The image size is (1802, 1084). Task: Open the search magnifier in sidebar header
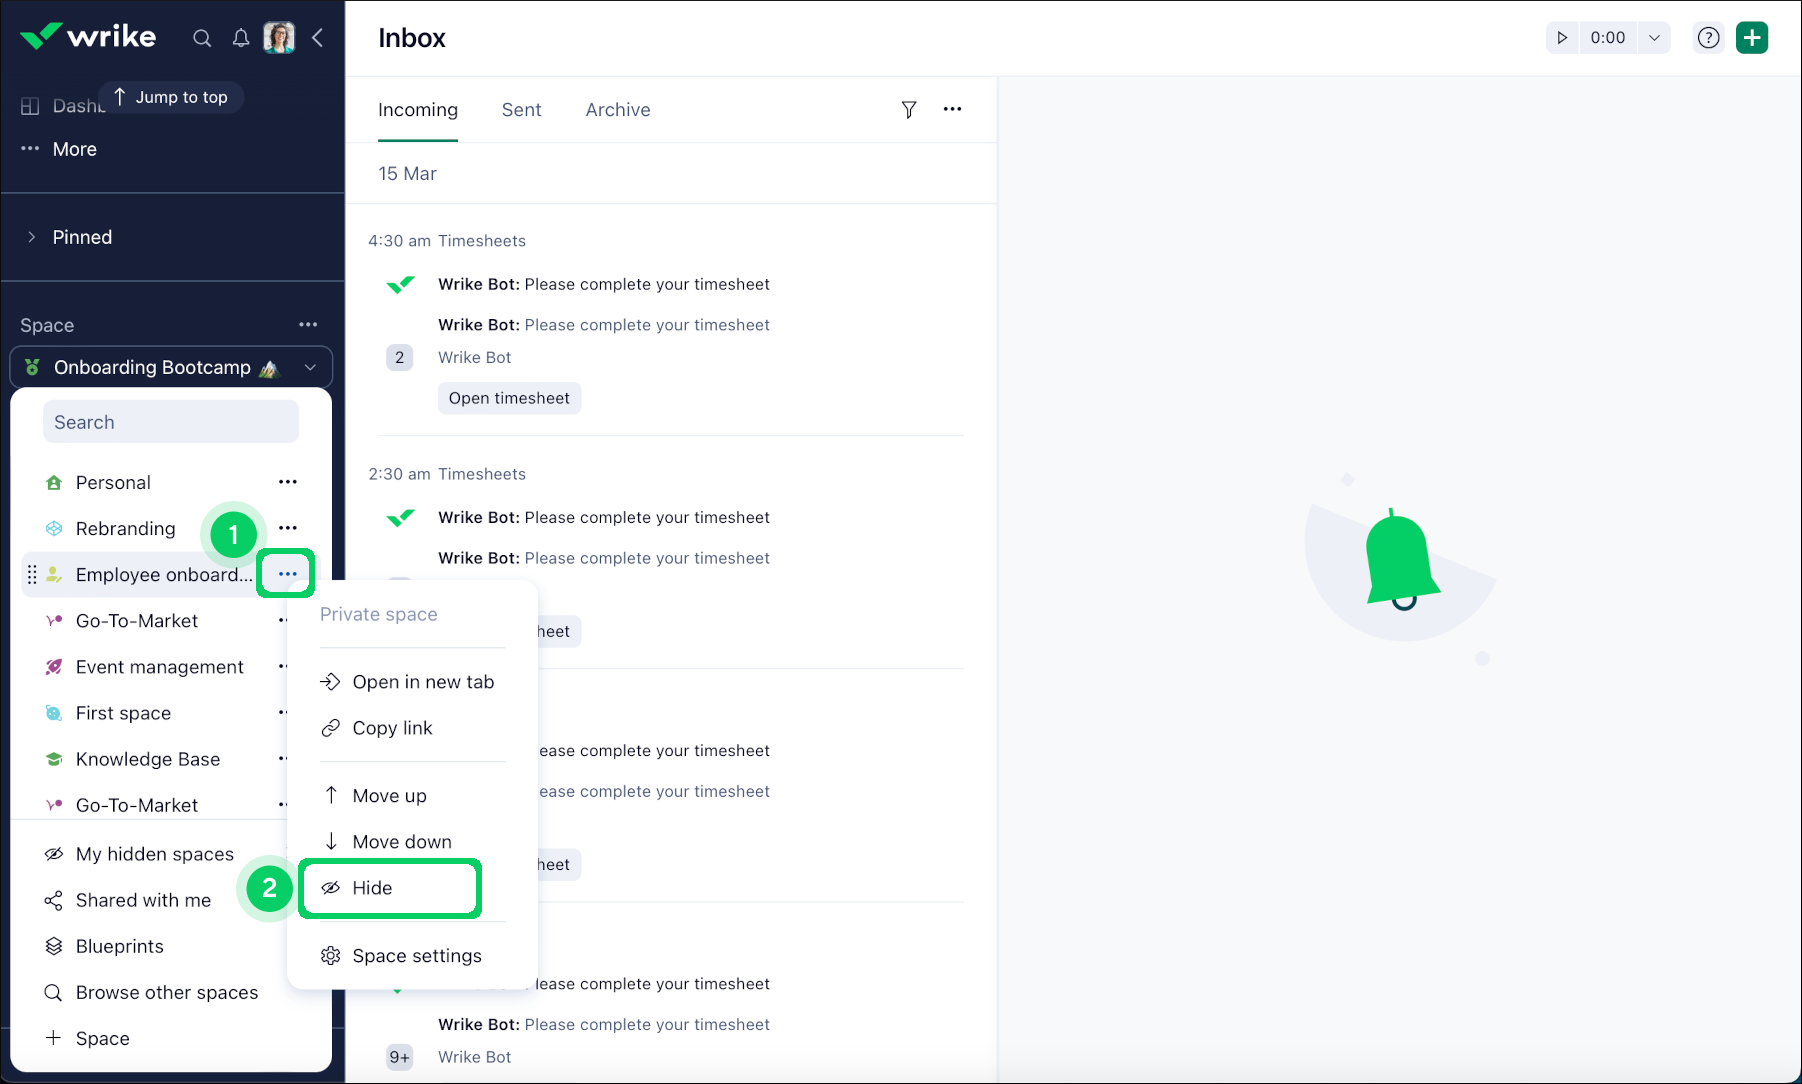202,38
